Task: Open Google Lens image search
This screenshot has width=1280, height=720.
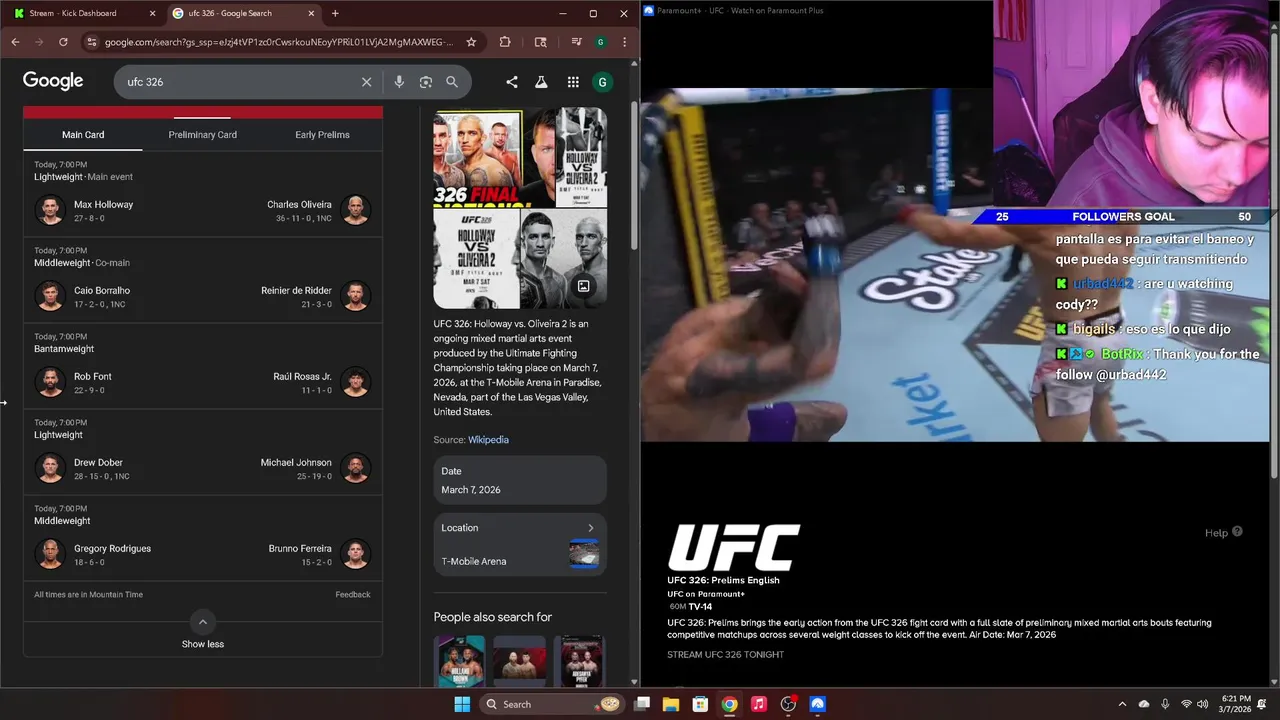Action: (426, 82)
